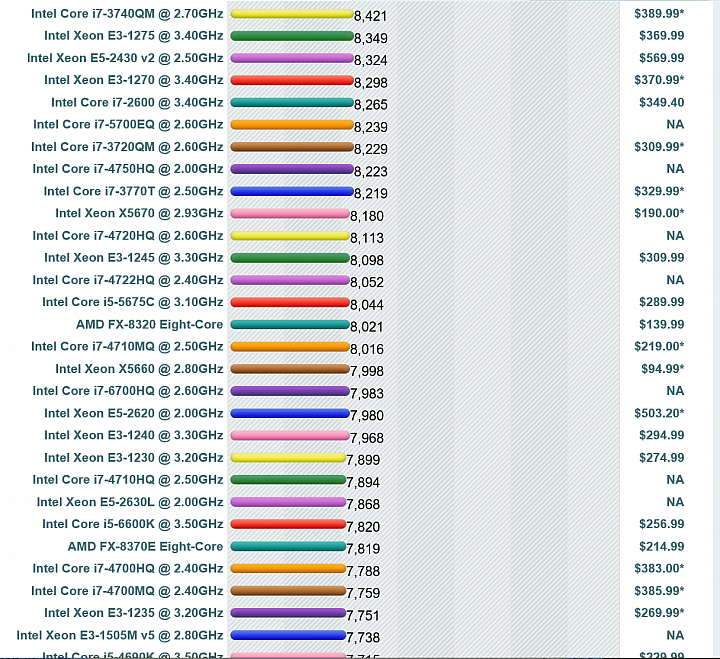Select Intel Xeon E3-1505M v5 @ 2.80GHz
720x659 pixels.
(120, 636)
